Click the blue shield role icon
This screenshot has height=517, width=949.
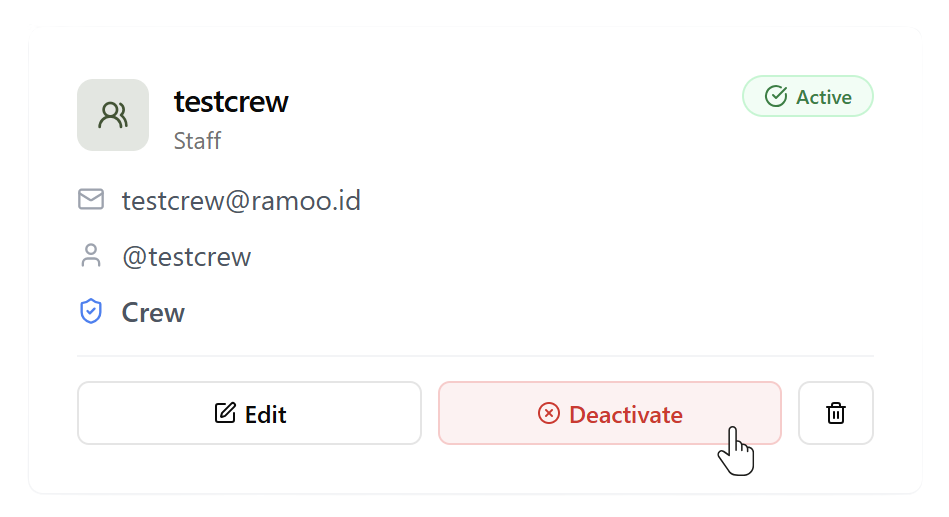pos(91,311)
